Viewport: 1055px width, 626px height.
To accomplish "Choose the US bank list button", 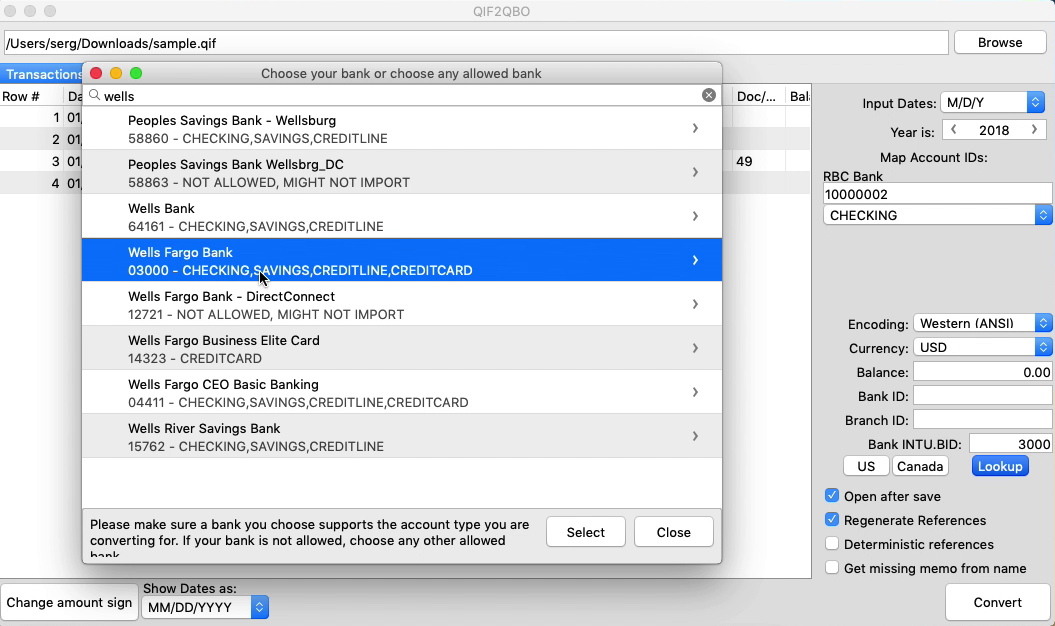I will 866,466.
